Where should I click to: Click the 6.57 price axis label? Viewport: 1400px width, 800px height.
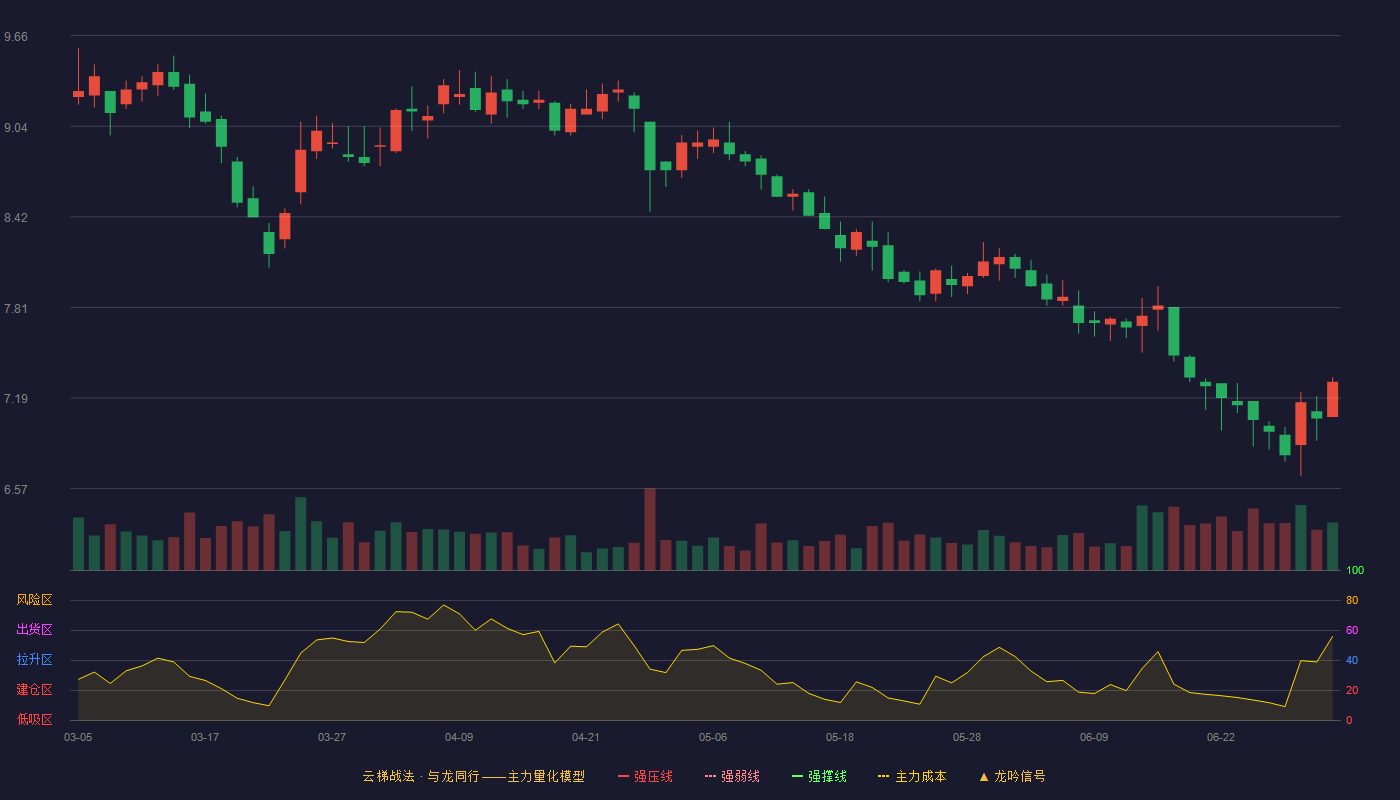(x=16, y=490)
